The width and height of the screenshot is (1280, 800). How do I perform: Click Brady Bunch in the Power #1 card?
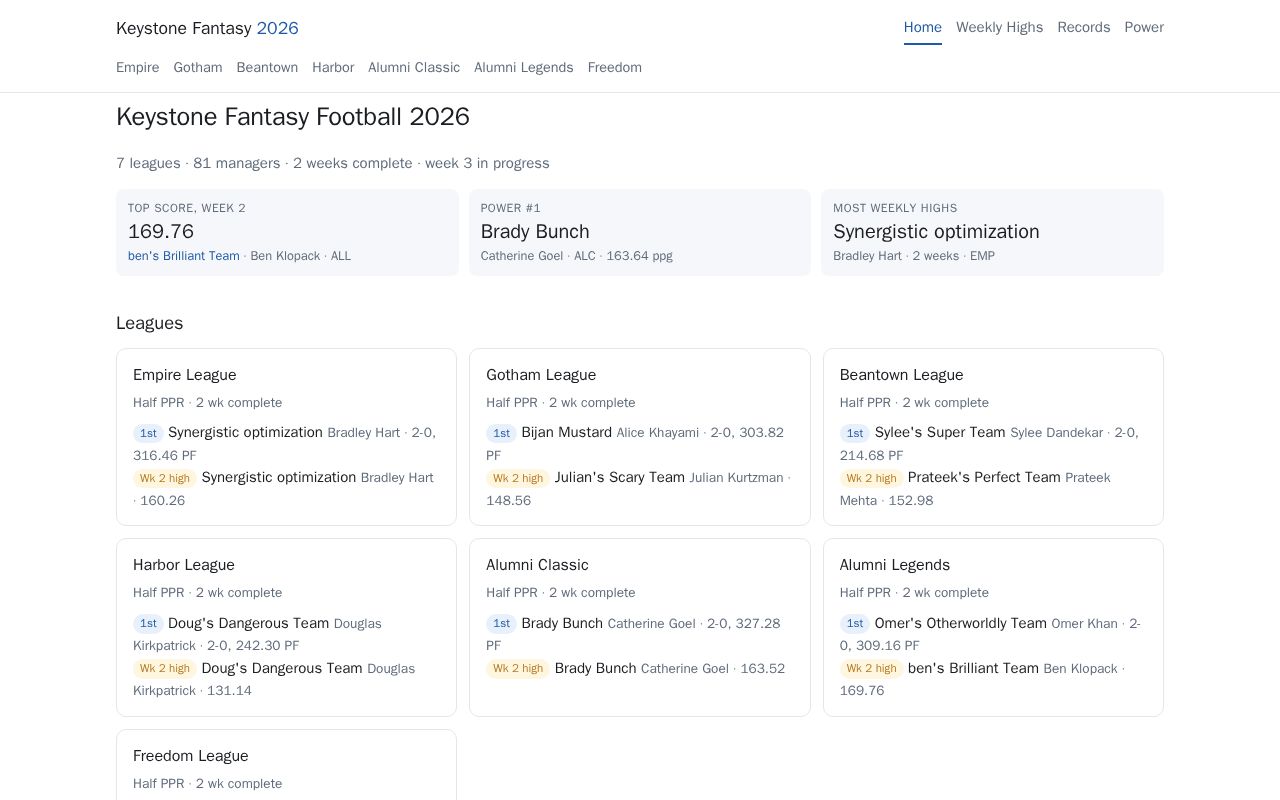click(535, 232)
